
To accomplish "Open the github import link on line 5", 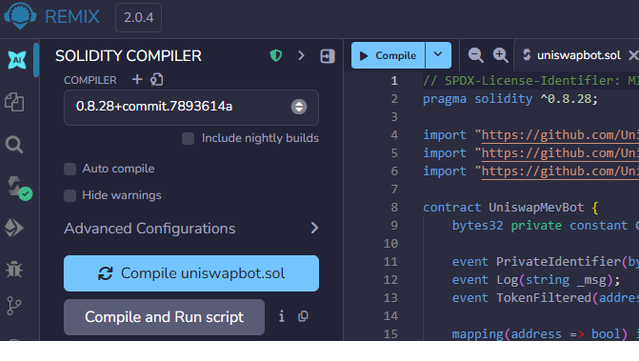I will (x=560, y=153).
